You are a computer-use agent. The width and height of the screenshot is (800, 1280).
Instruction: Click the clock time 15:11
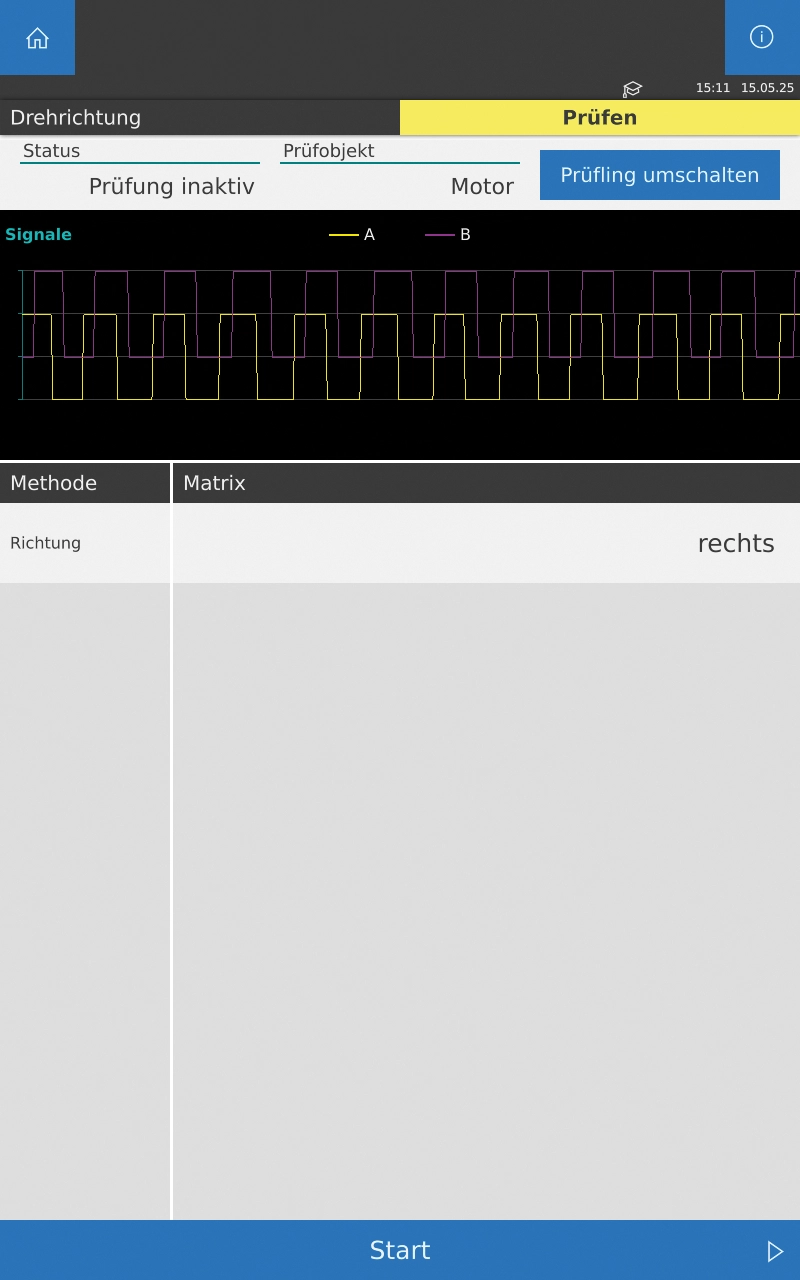(x=712, y=88)
